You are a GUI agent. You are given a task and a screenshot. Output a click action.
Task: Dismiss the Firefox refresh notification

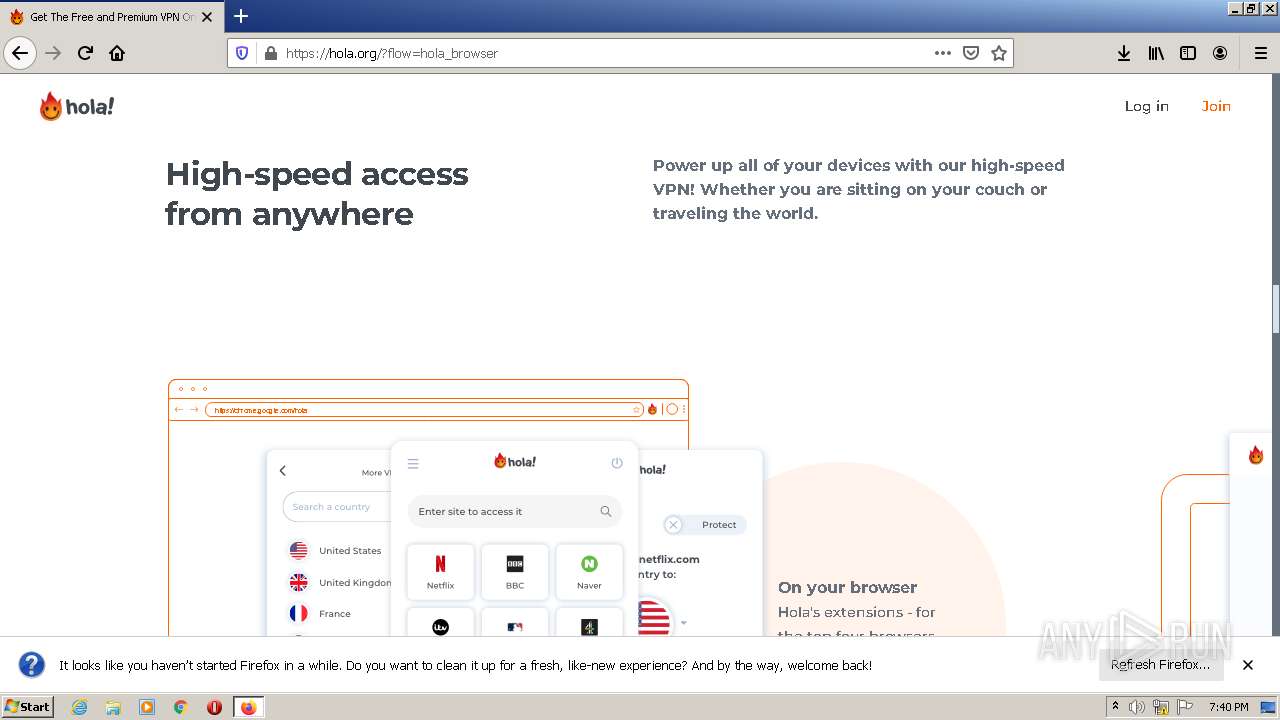[1248, 665]
